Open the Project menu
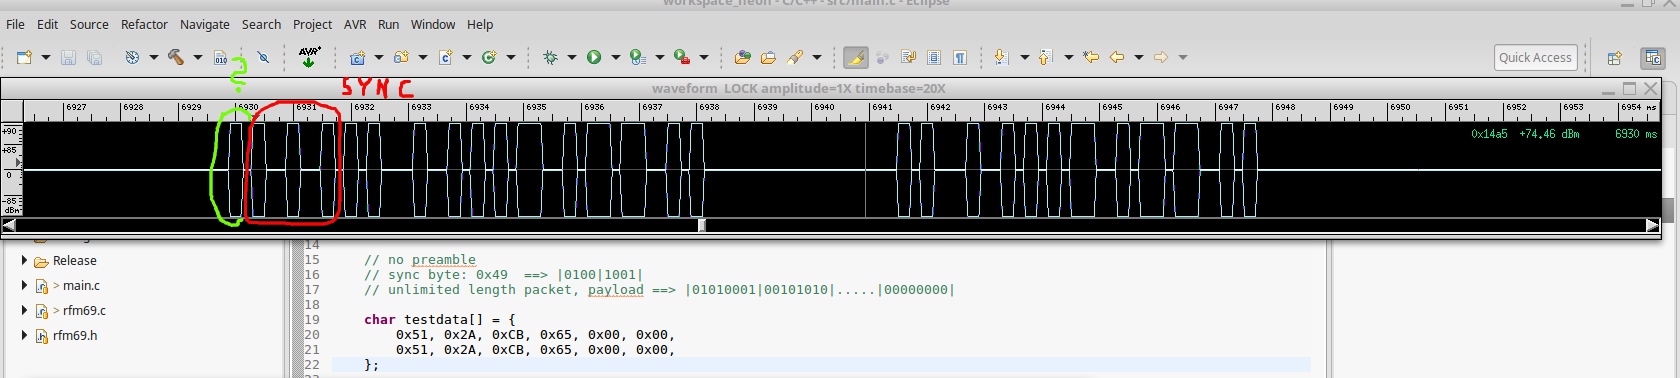The width and height of the screenshot is (1680, 378). pyautogui.click(x=312, y=24)
